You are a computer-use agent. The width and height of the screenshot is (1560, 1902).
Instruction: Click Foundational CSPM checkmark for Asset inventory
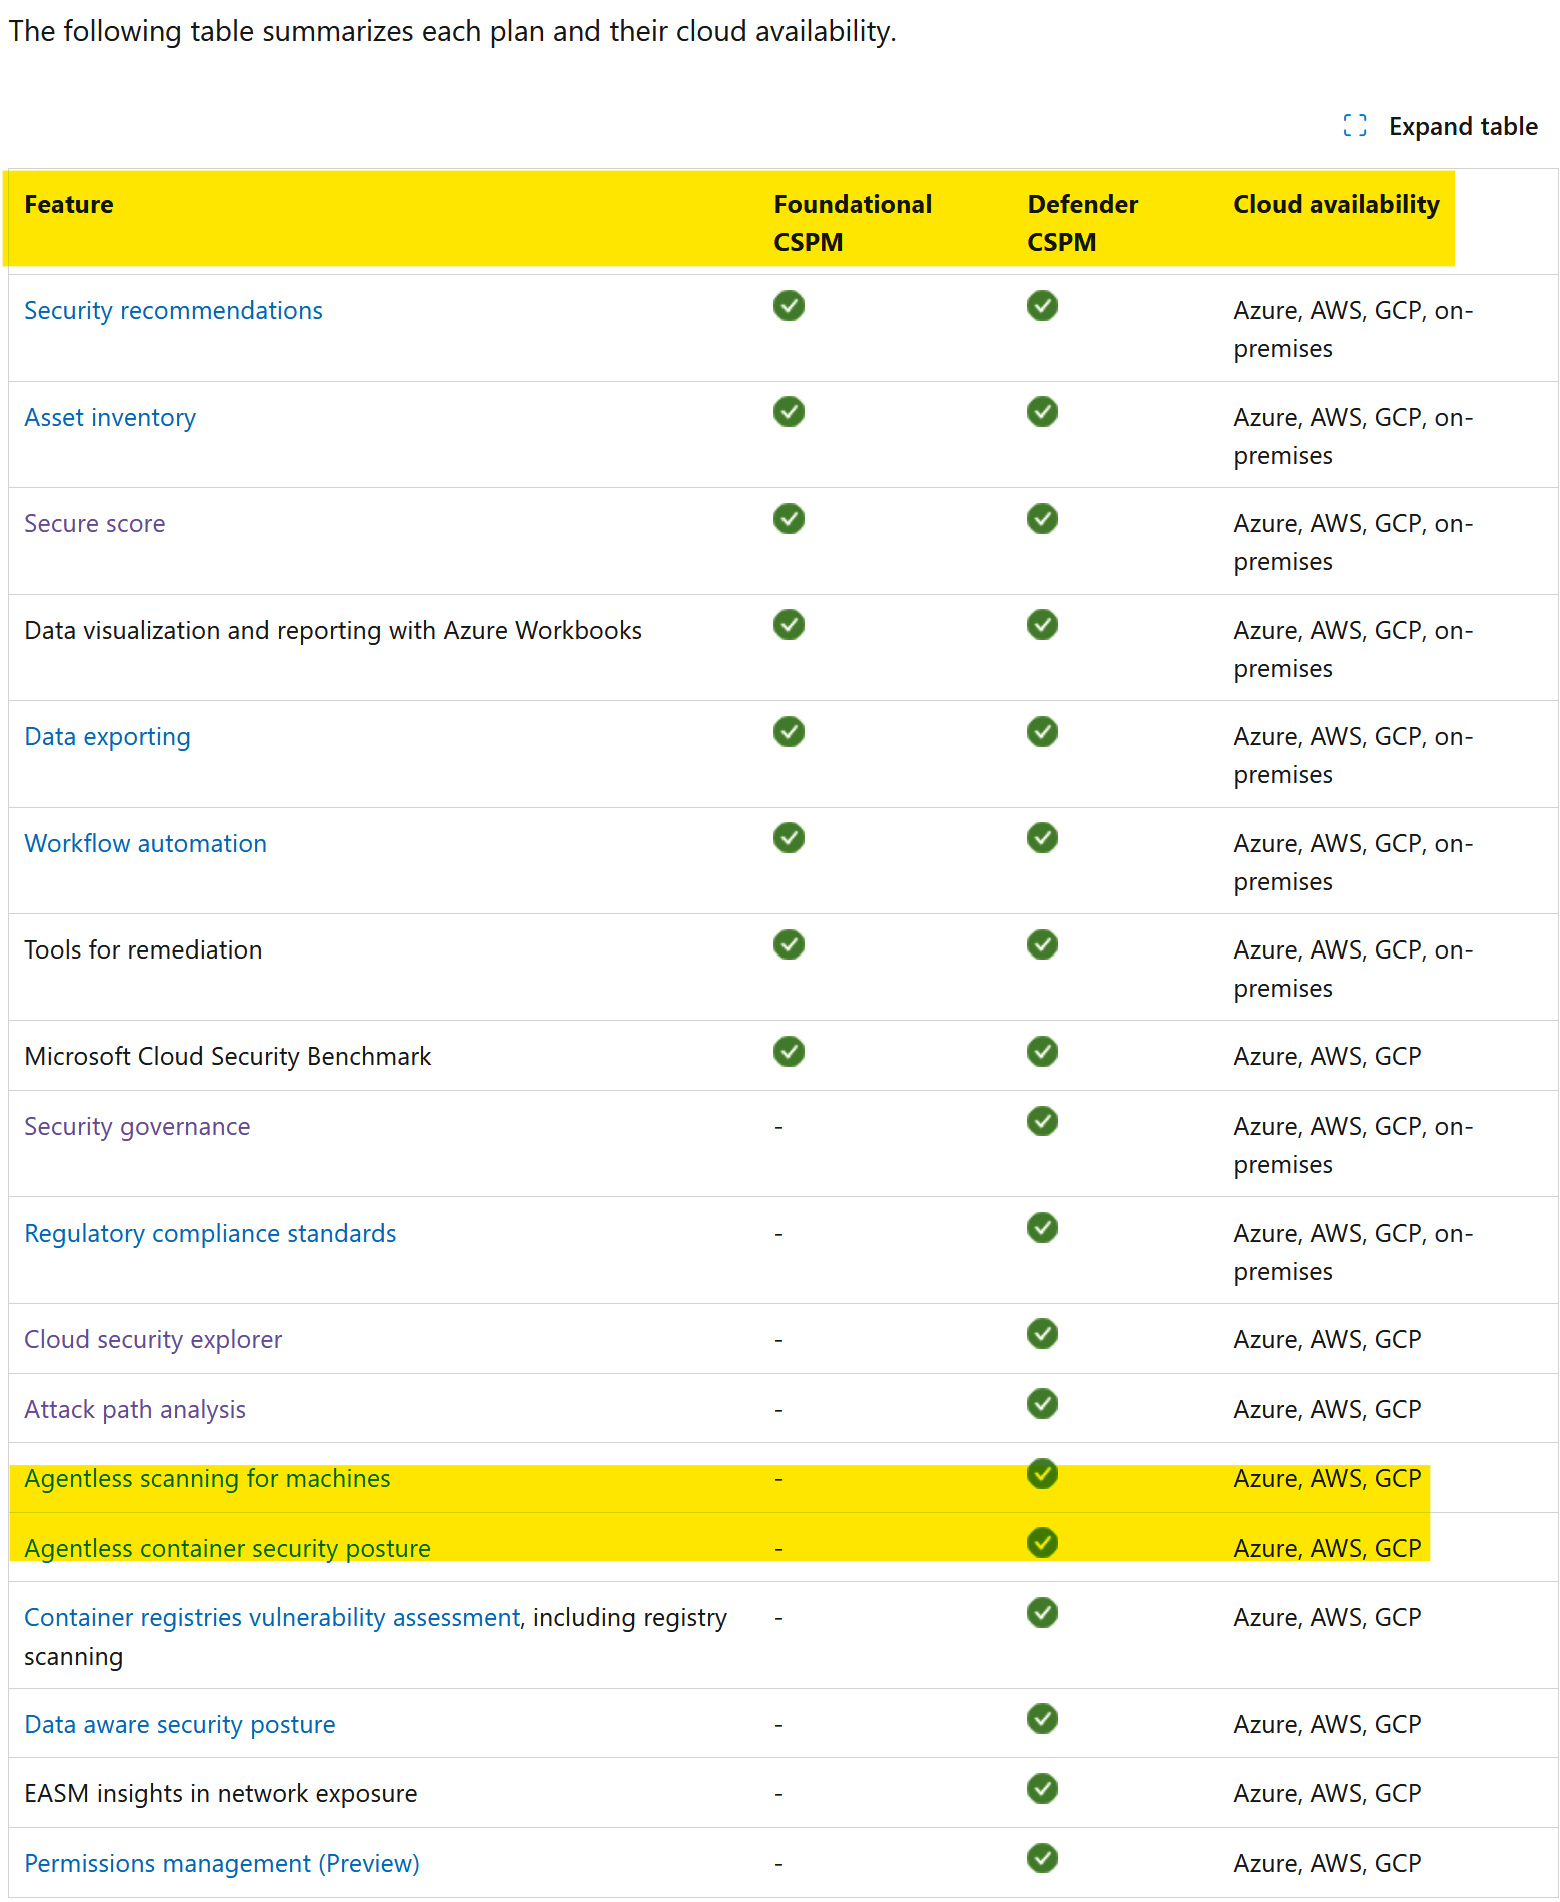pos(789,412)
